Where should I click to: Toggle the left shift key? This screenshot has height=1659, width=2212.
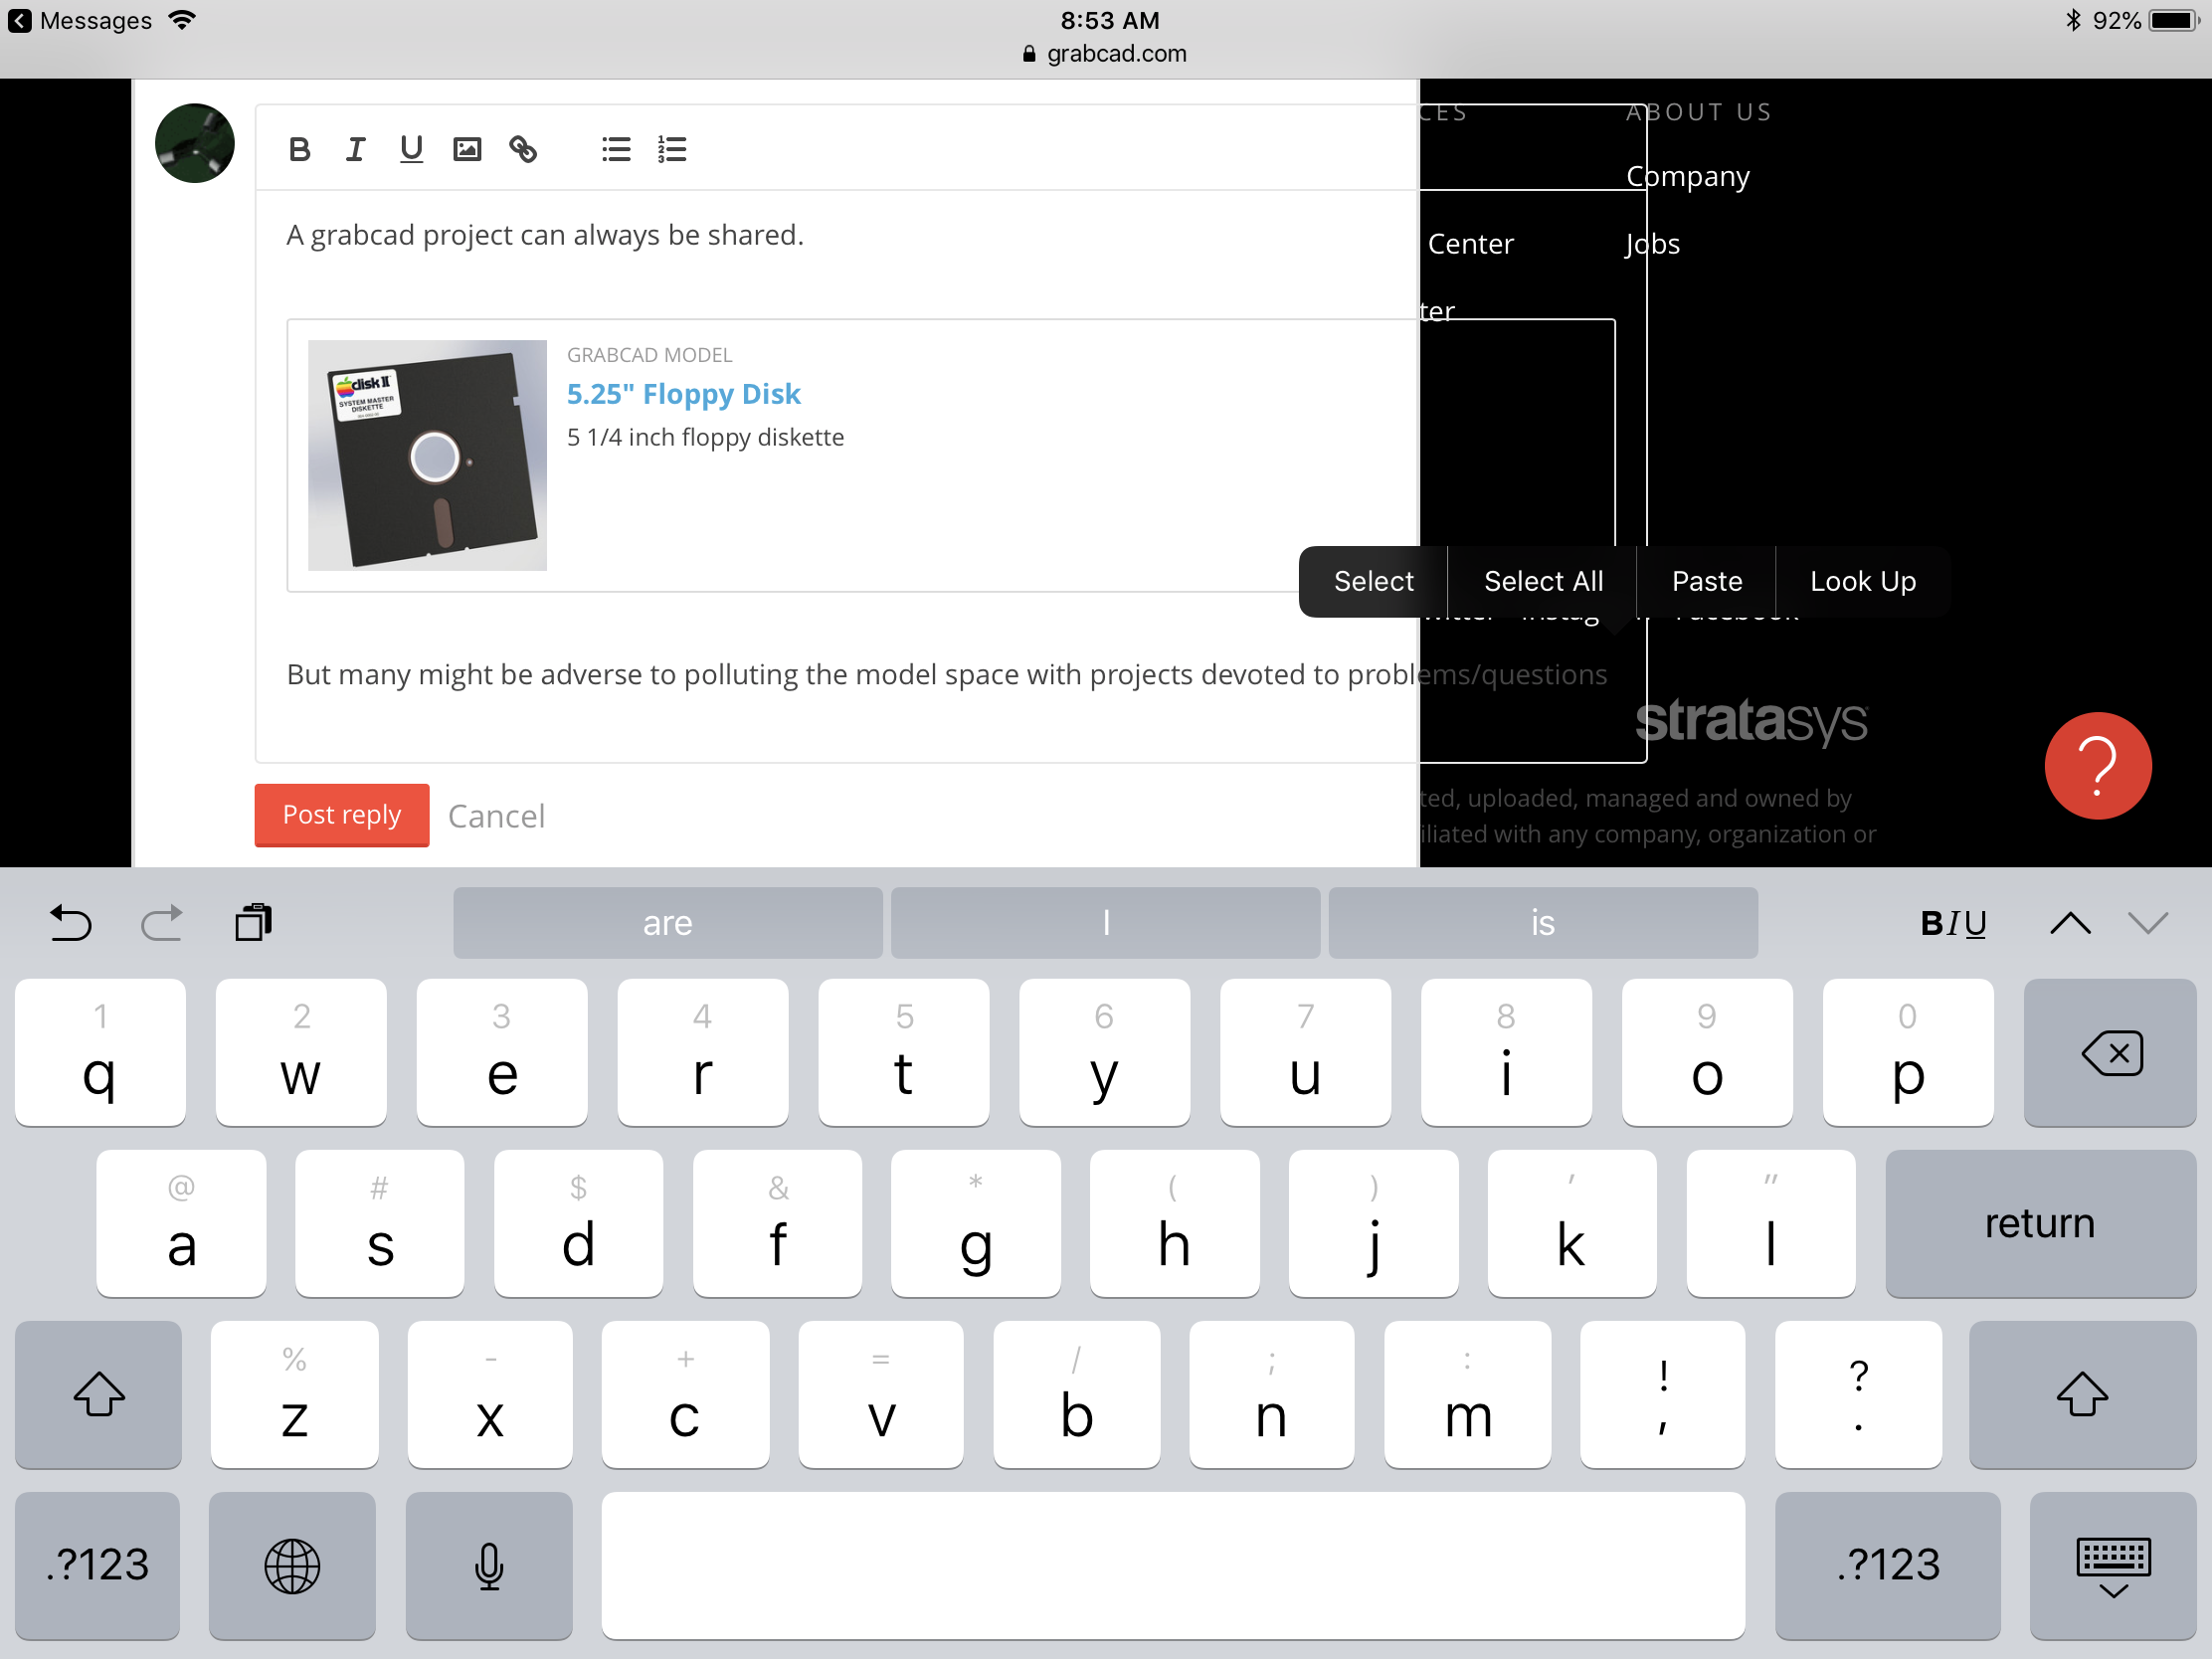pos(98,1395)
